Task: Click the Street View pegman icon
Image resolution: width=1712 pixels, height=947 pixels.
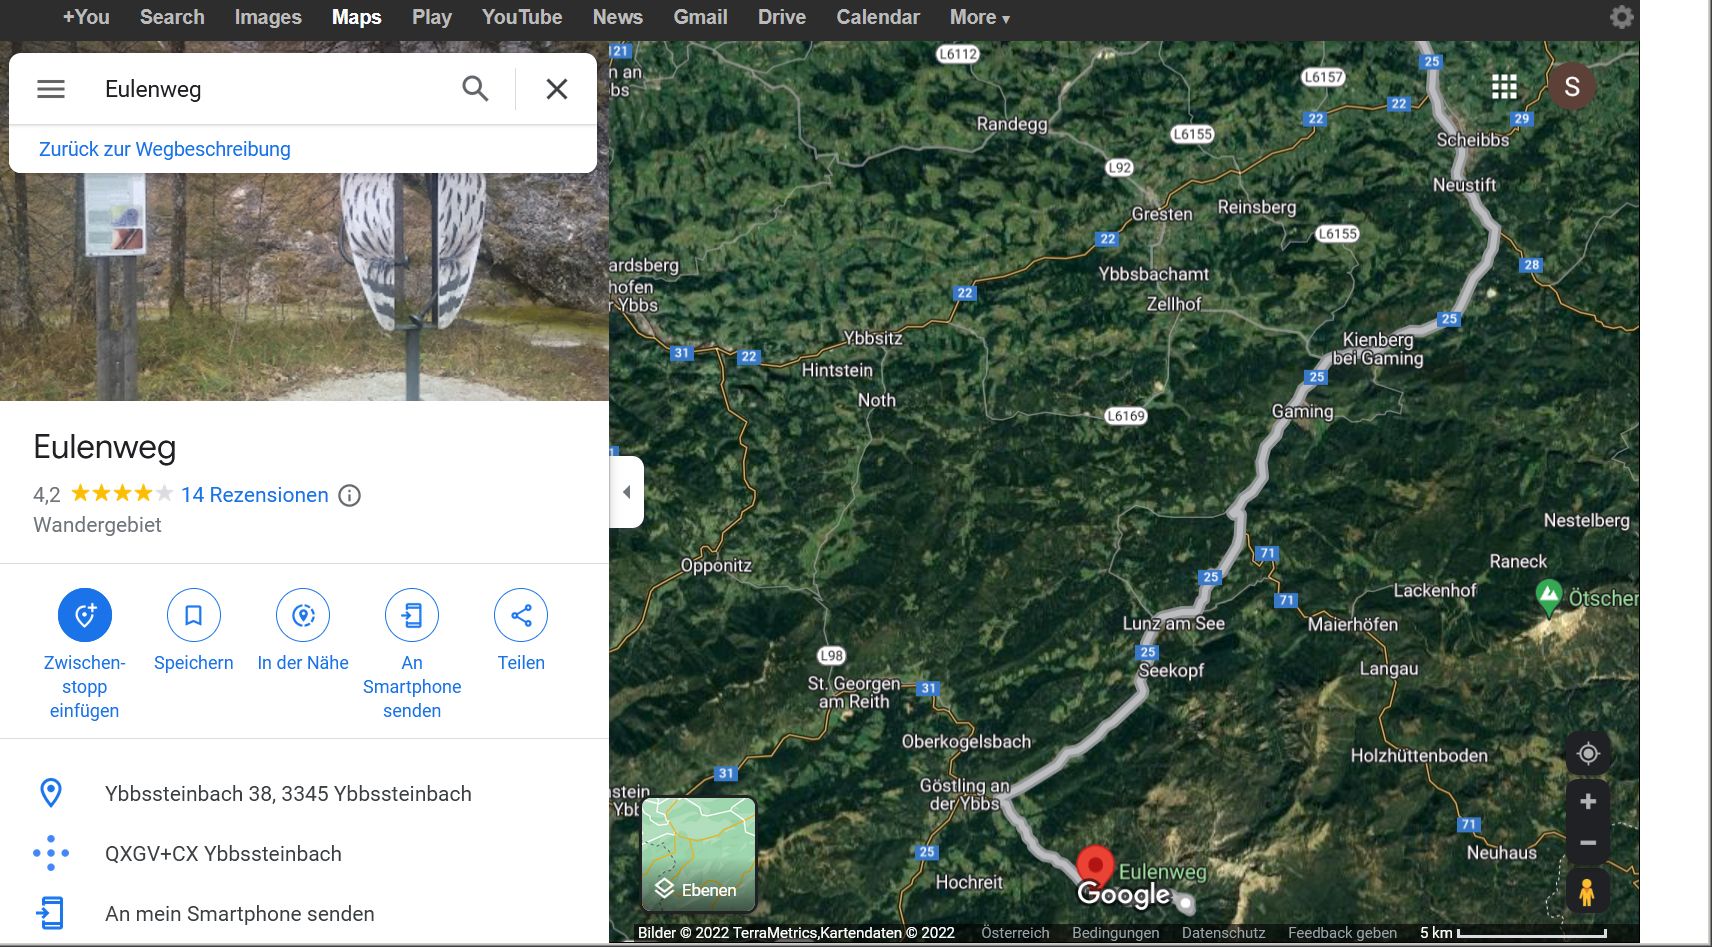Action: (1587, 891)
